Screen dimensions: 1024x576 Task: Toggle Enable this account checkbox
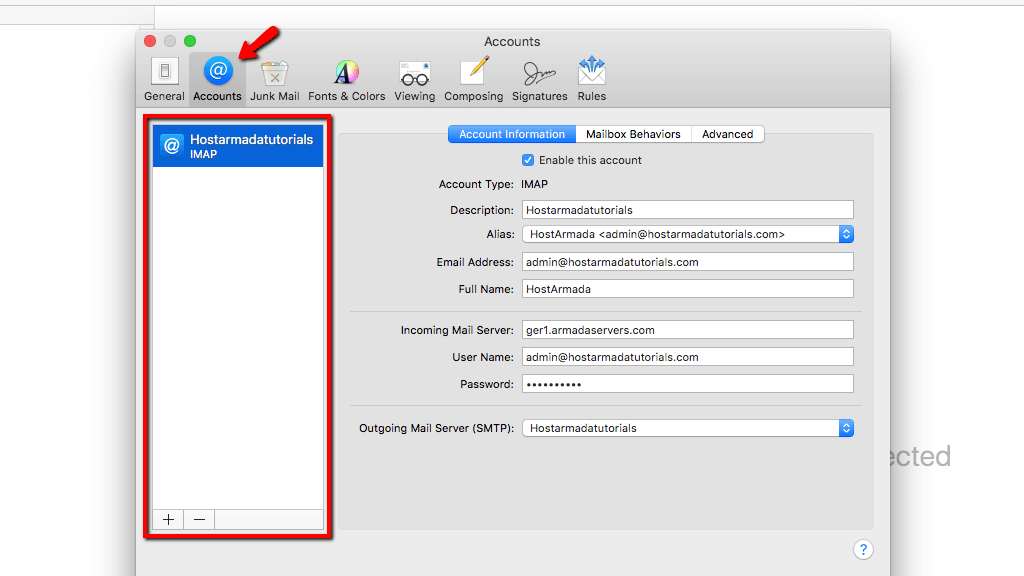[528, 160]
